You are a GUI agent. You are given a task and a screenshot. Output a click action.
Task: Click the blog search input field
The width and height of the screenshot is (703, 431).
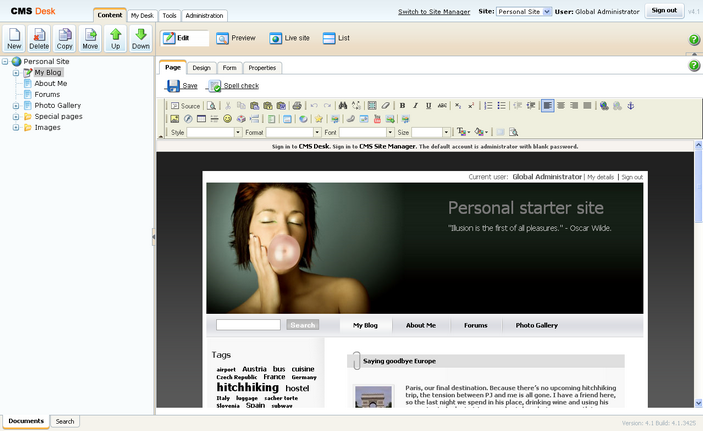(248, 325)
